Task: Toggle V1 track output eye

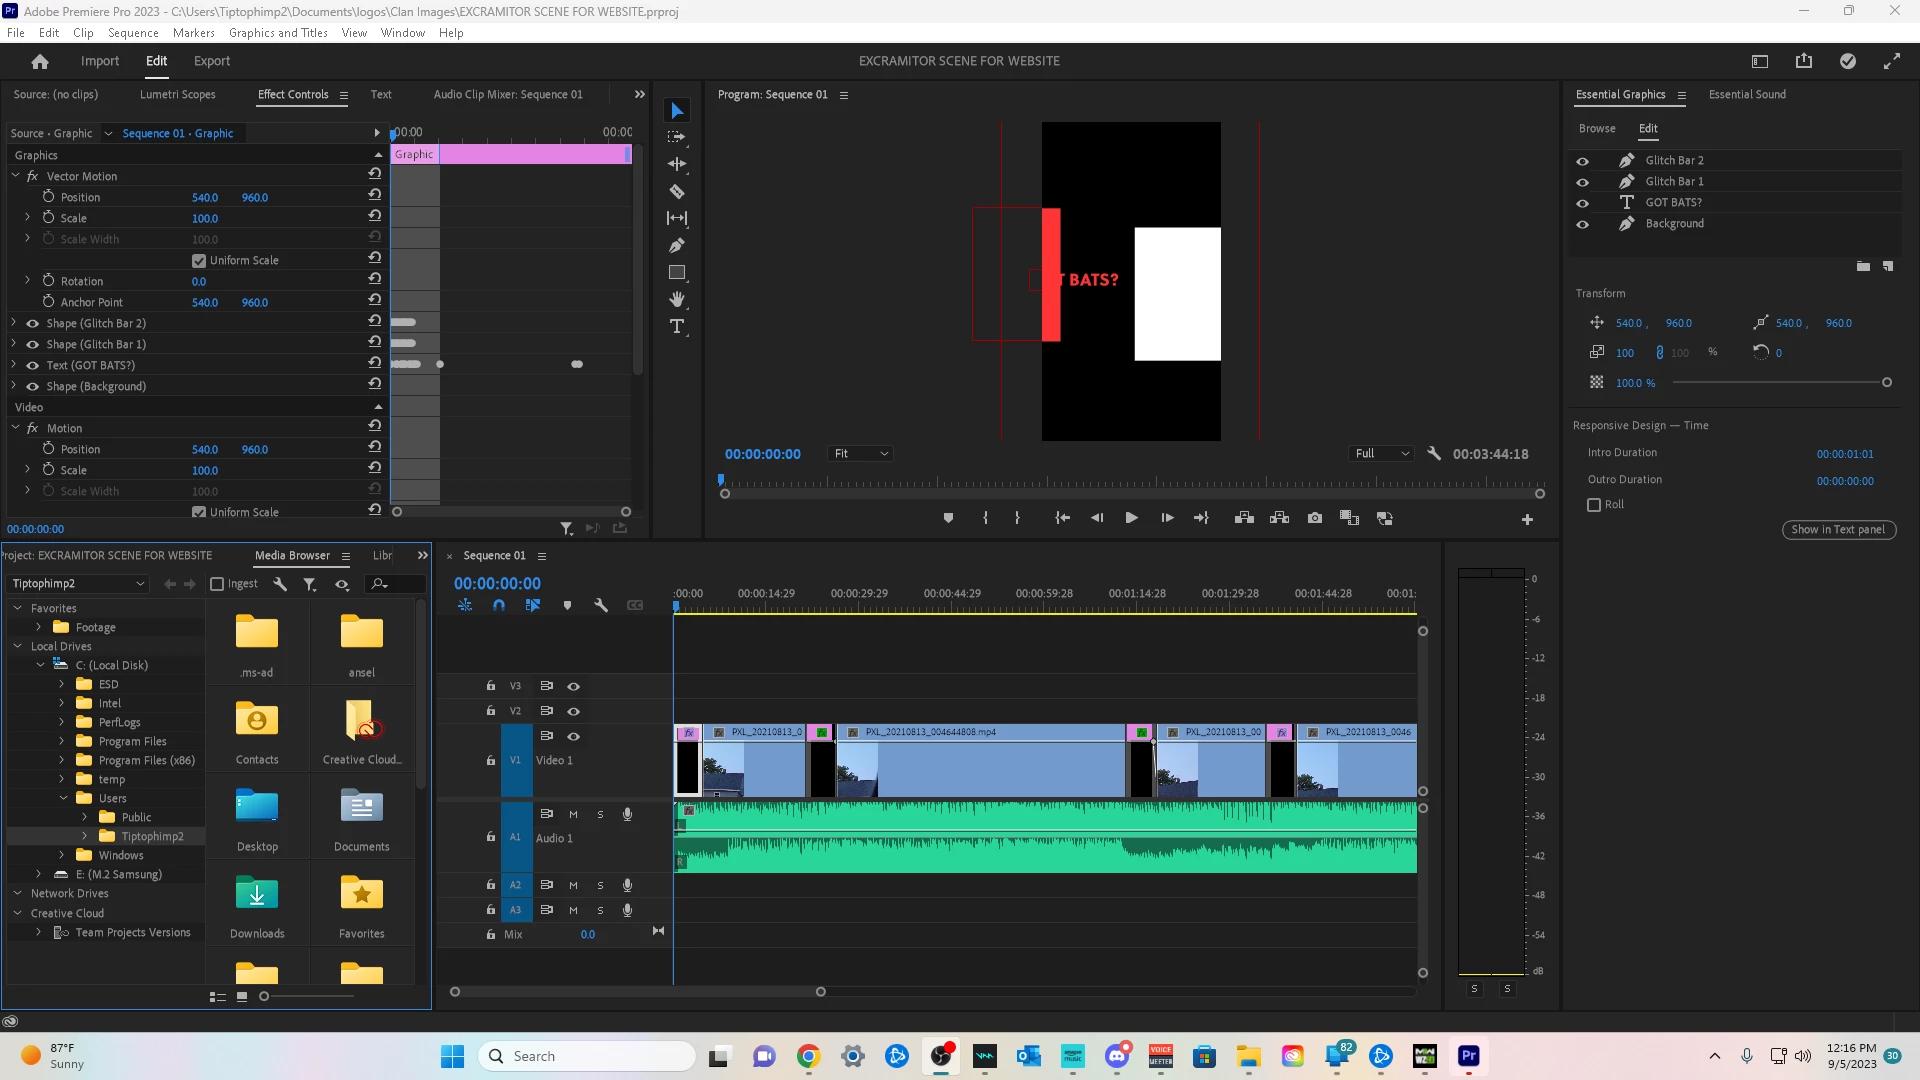Action: point(573,736)
